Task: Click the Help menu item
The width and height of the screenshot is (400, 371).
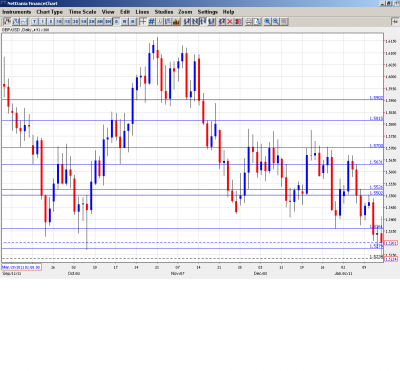Action: click(x=228, y=12)
